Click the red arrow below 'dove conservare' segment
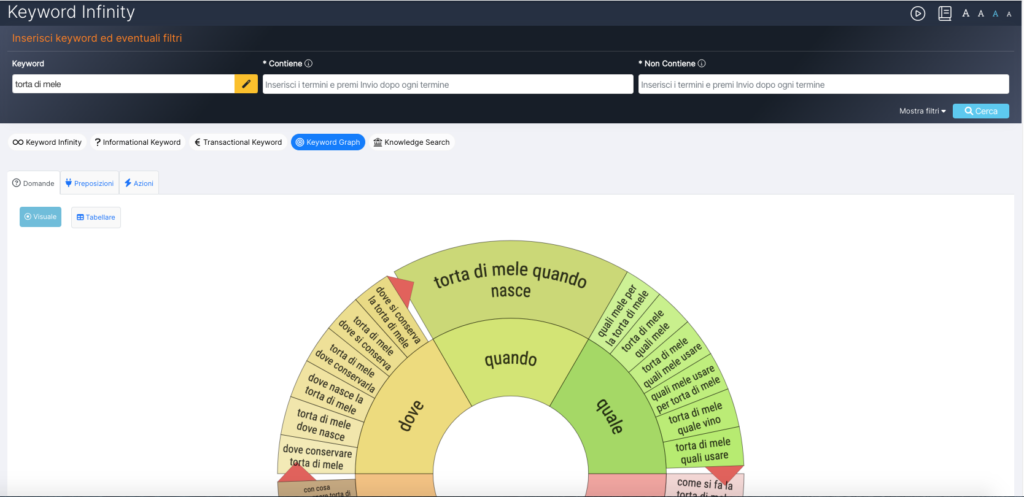Viewport: 1024px width, 497px height. (x=296, y=473)
